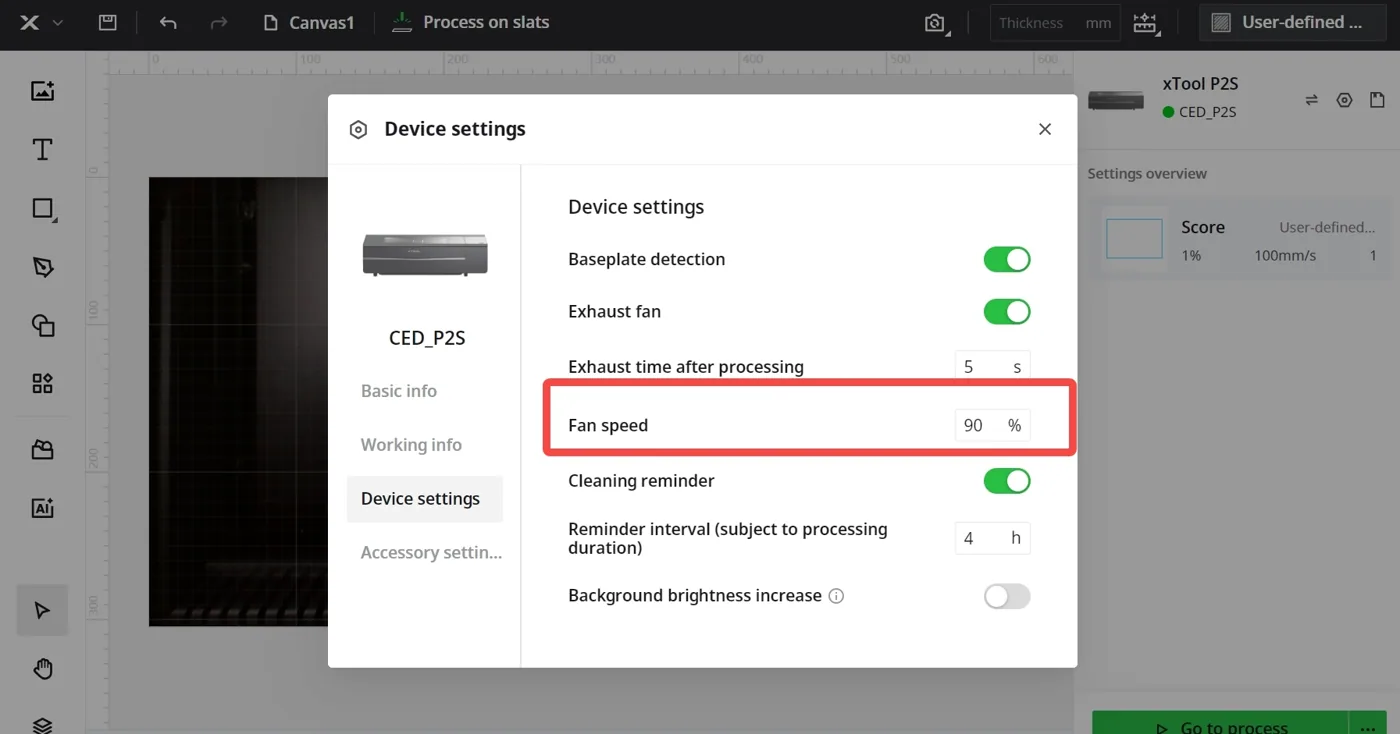Expand the xTool logo menu chevron
The image size is (1400, 734).
click(58, 22)
